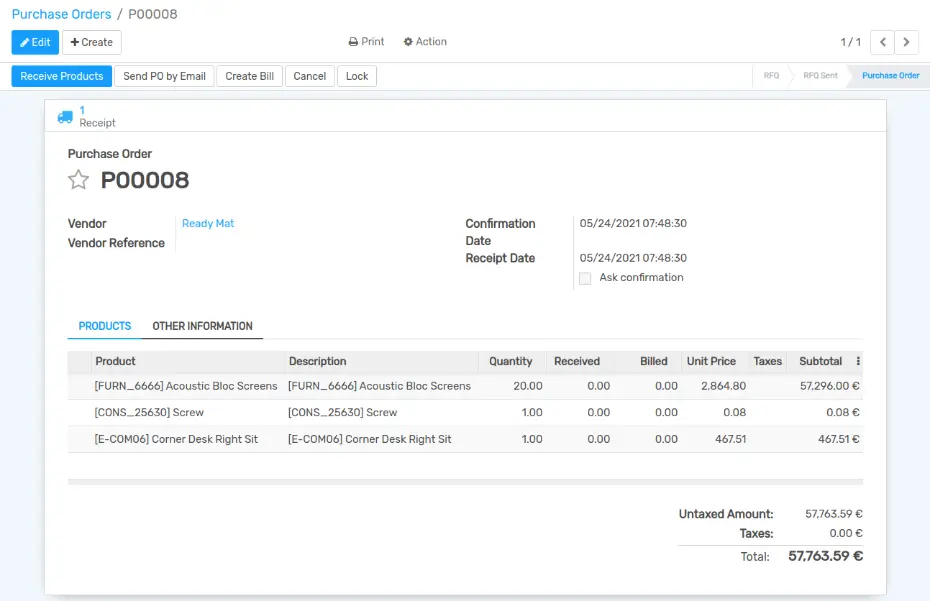Create a new purchase order

pos(92,42)
